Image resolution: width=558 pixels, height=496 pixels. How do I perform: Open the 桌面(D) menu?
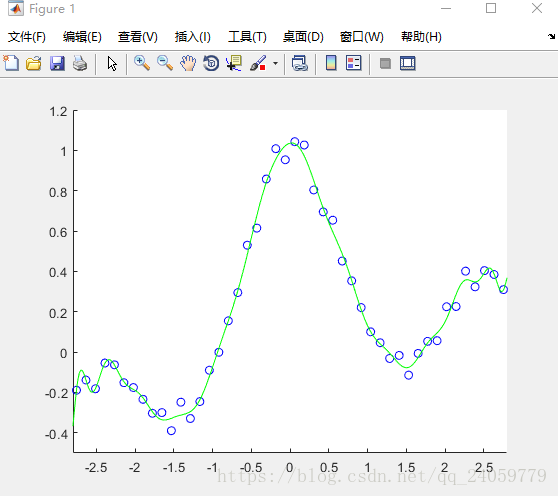[303, 37]
